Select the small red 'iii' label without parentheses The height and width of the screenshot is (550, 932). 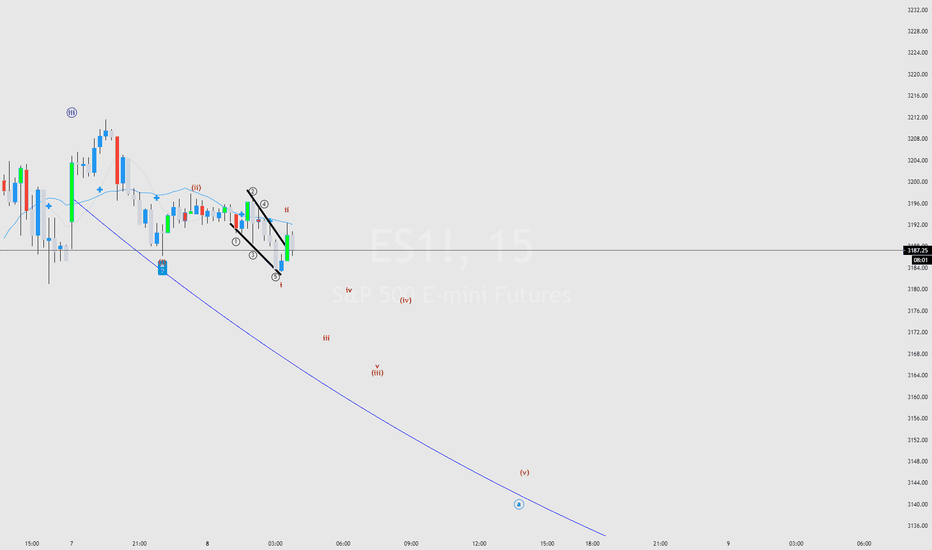(x=326, y=338)
